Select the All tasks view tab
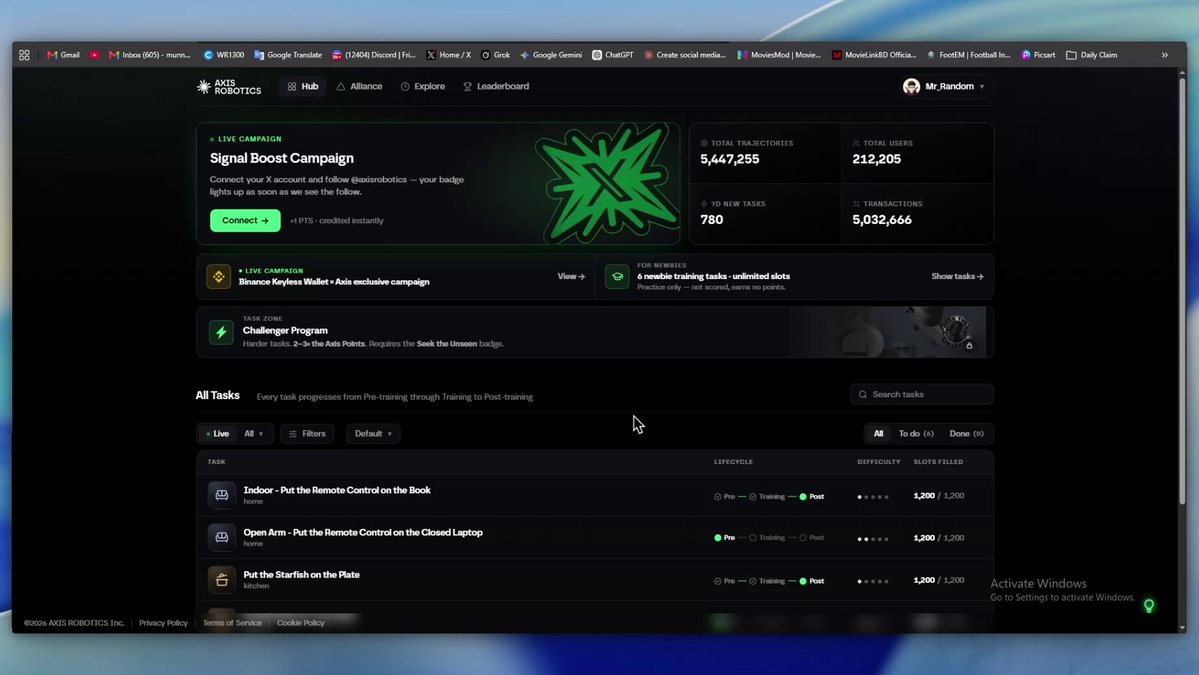 [x=879, y=433]
